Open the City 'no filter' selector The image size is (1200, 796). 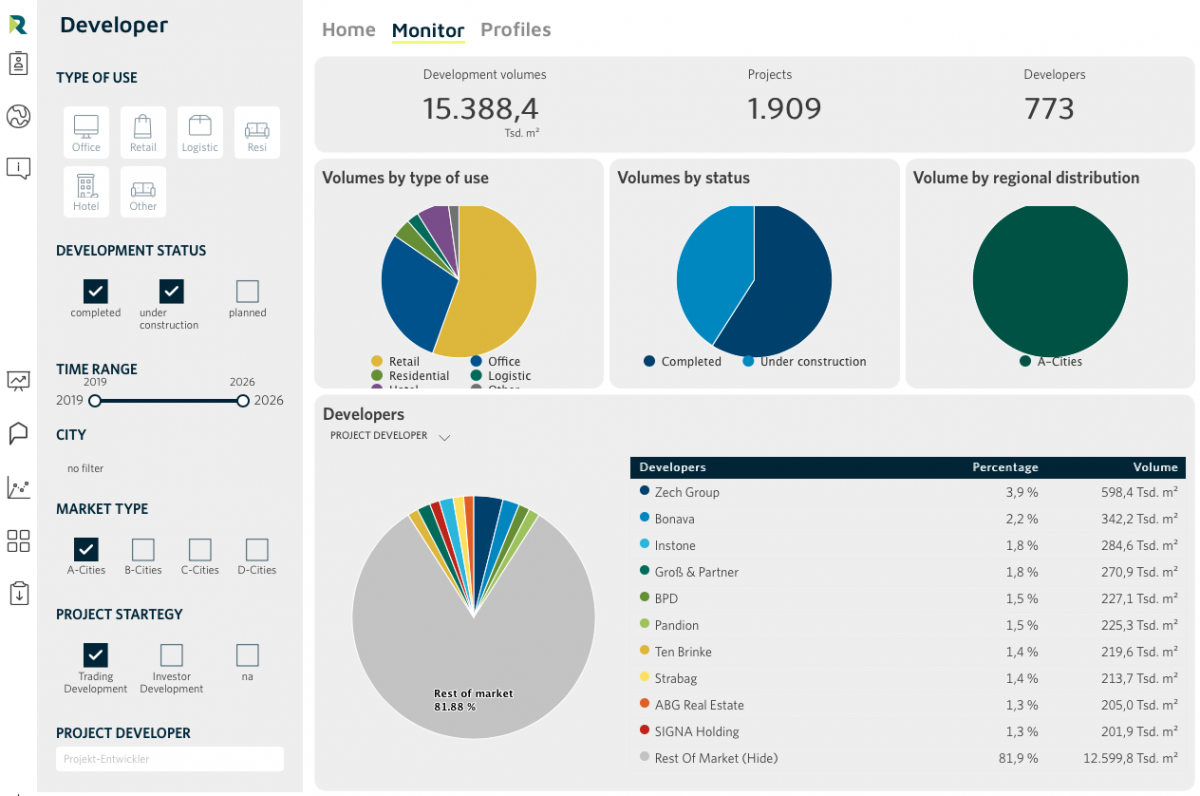(x=85, y=468)
